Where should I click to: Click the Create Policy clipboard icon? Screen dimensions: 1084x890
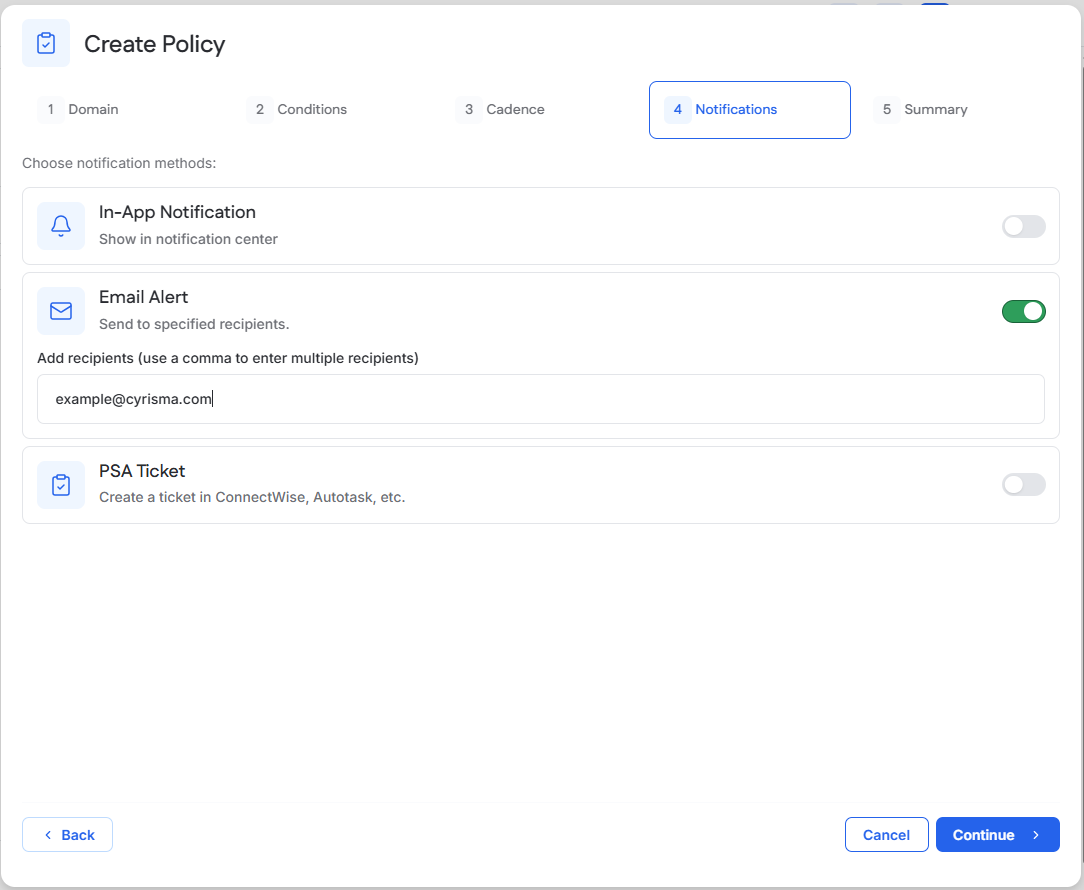(x=46, y=43)
